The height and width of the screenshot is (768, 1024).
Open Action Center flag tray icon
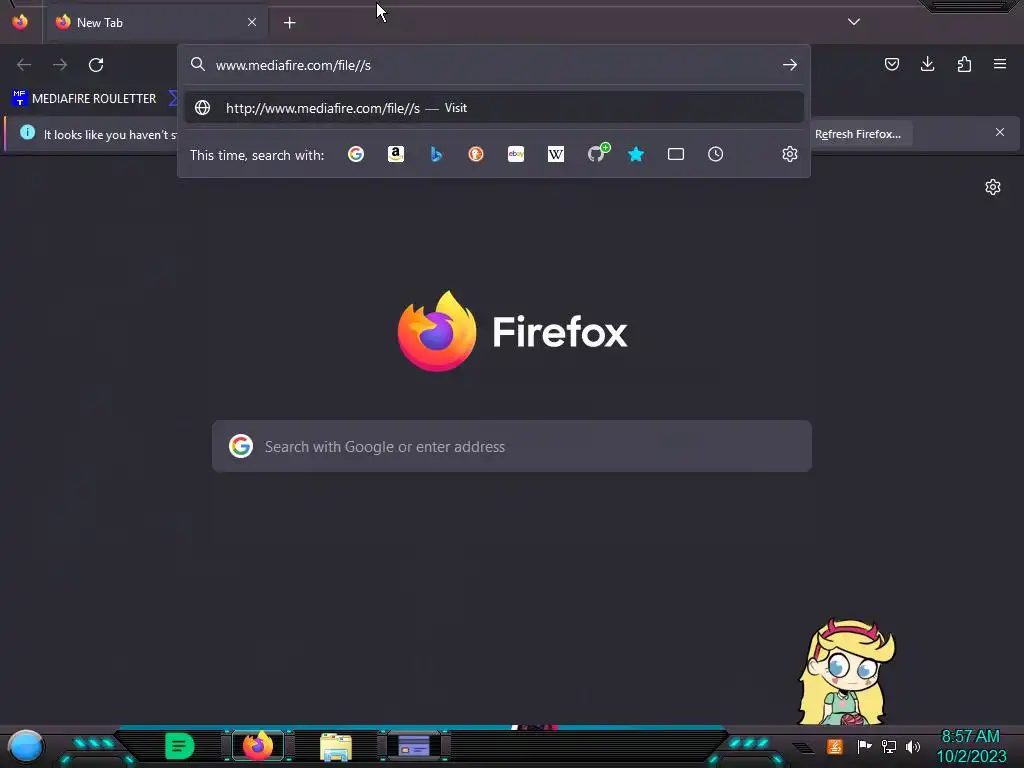coord(864,746)
